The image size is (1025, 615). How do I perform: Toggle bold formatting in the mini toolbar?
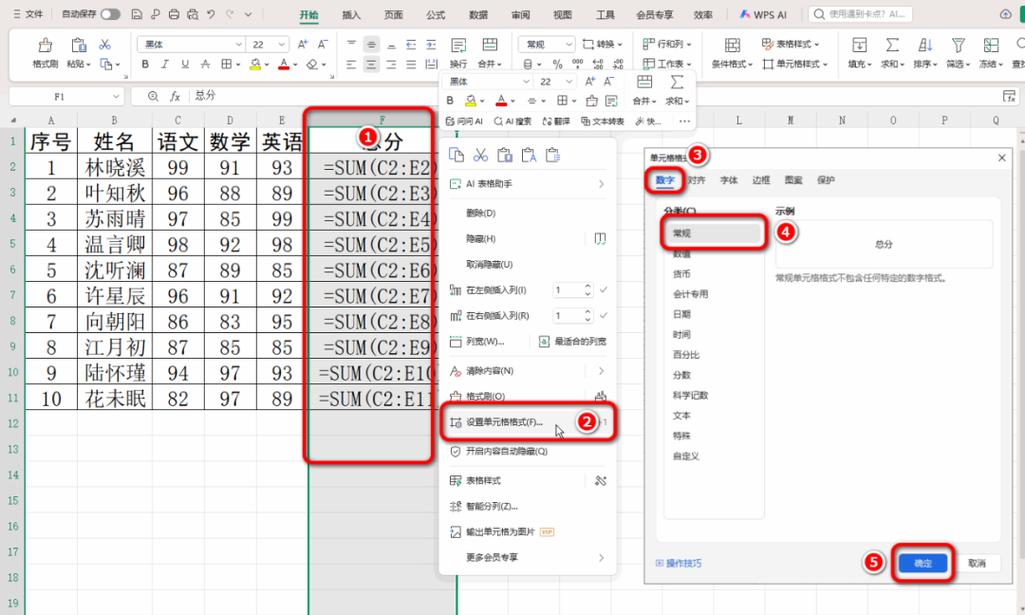click(450, 100)
